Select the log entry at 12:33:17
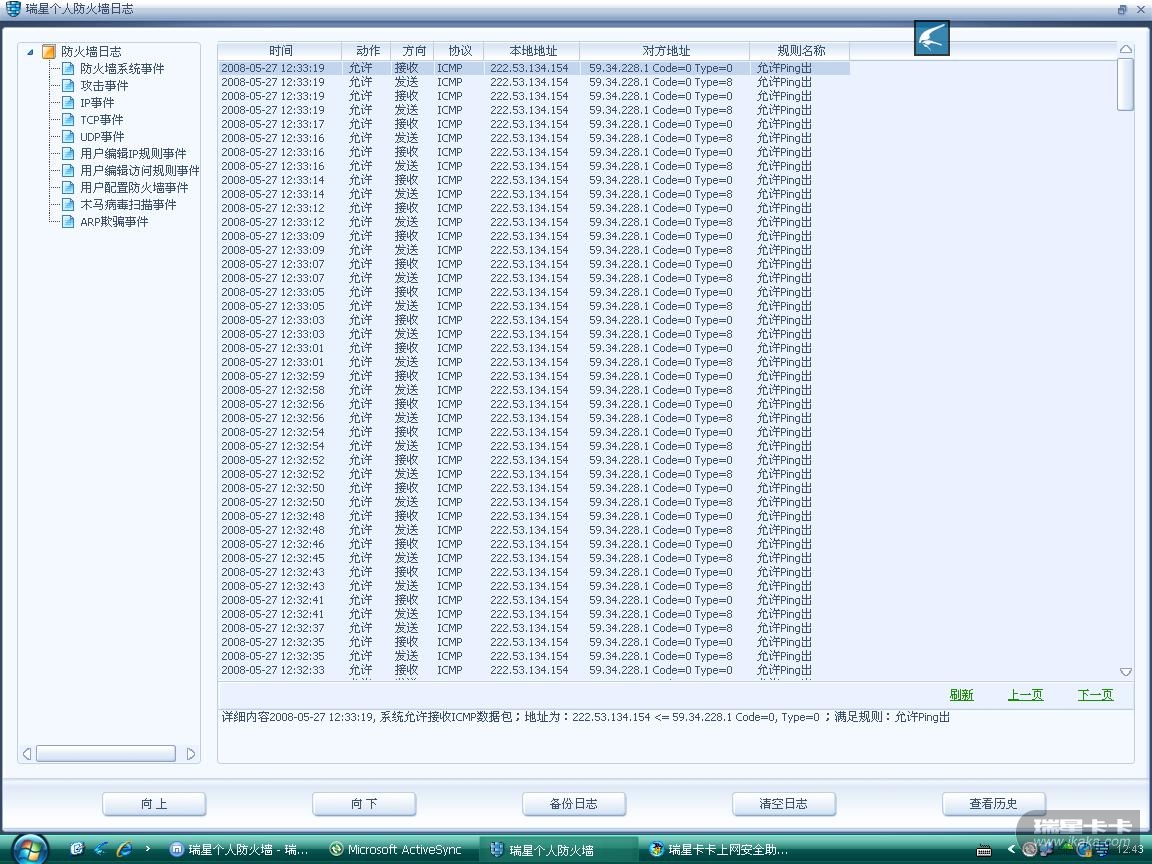Screen dimensions: 1152x864 coord(533,124)
